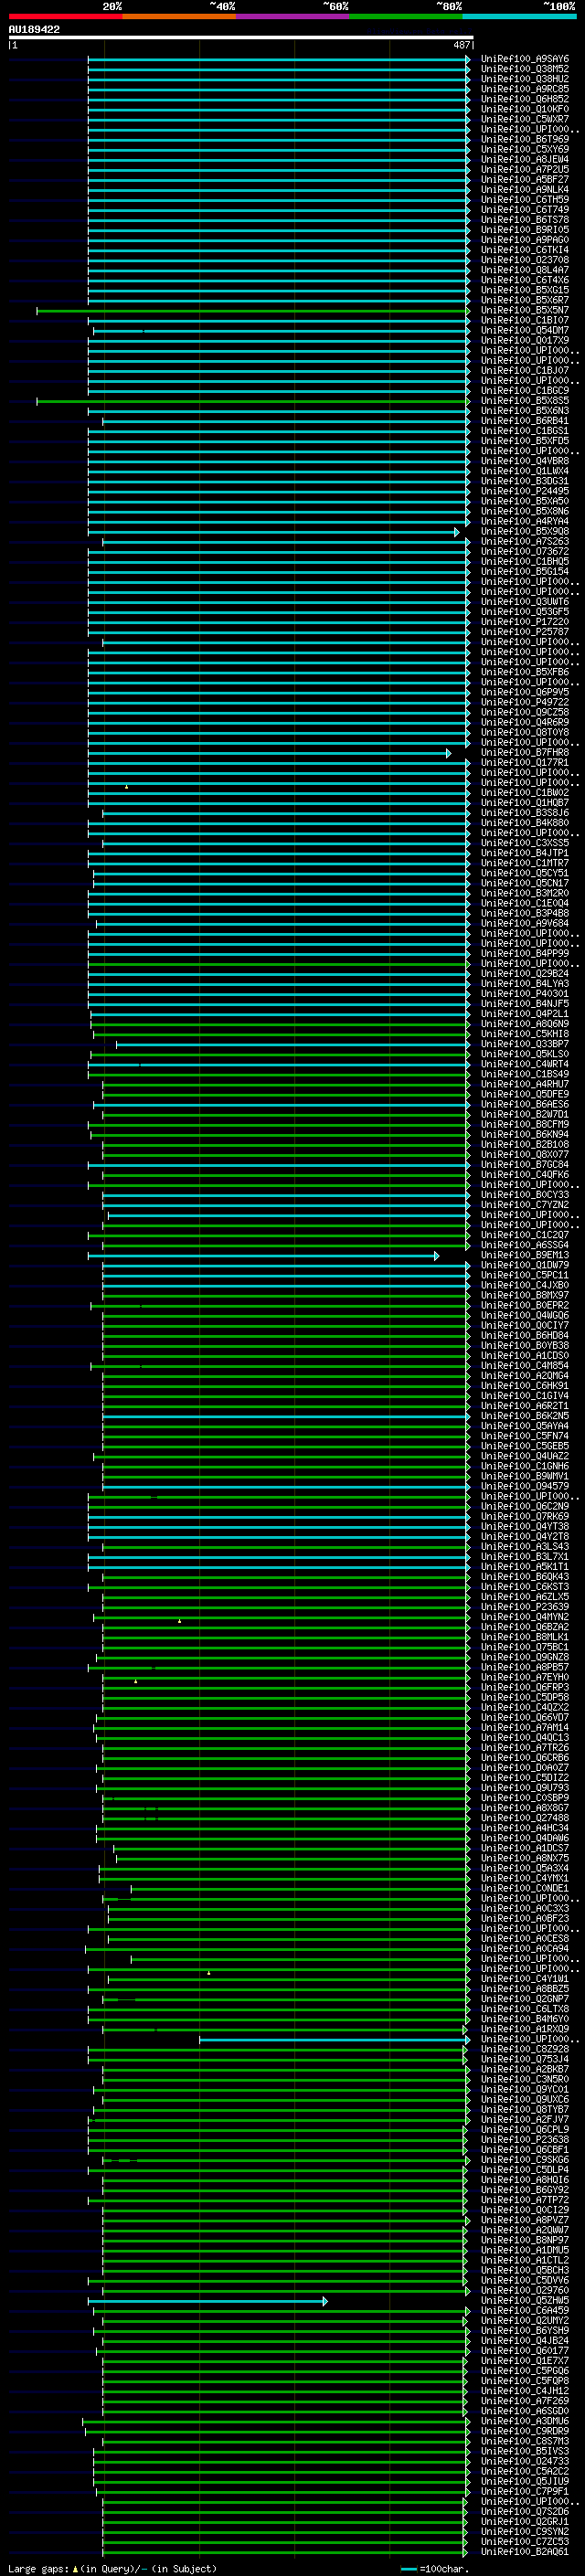The height and width of the screenshot is (2576, 585).
Task: Open hit UniRef100_B5X5N7
Action: tap(524, 310)
